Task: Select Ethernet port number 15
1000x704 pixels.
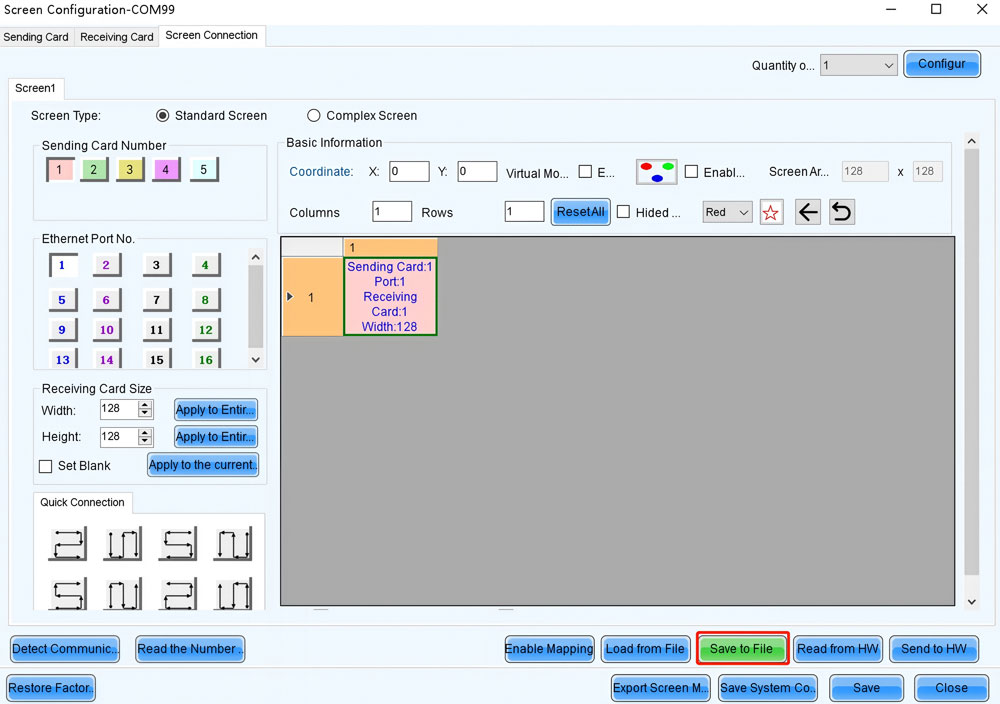Action: pos(156,359)
